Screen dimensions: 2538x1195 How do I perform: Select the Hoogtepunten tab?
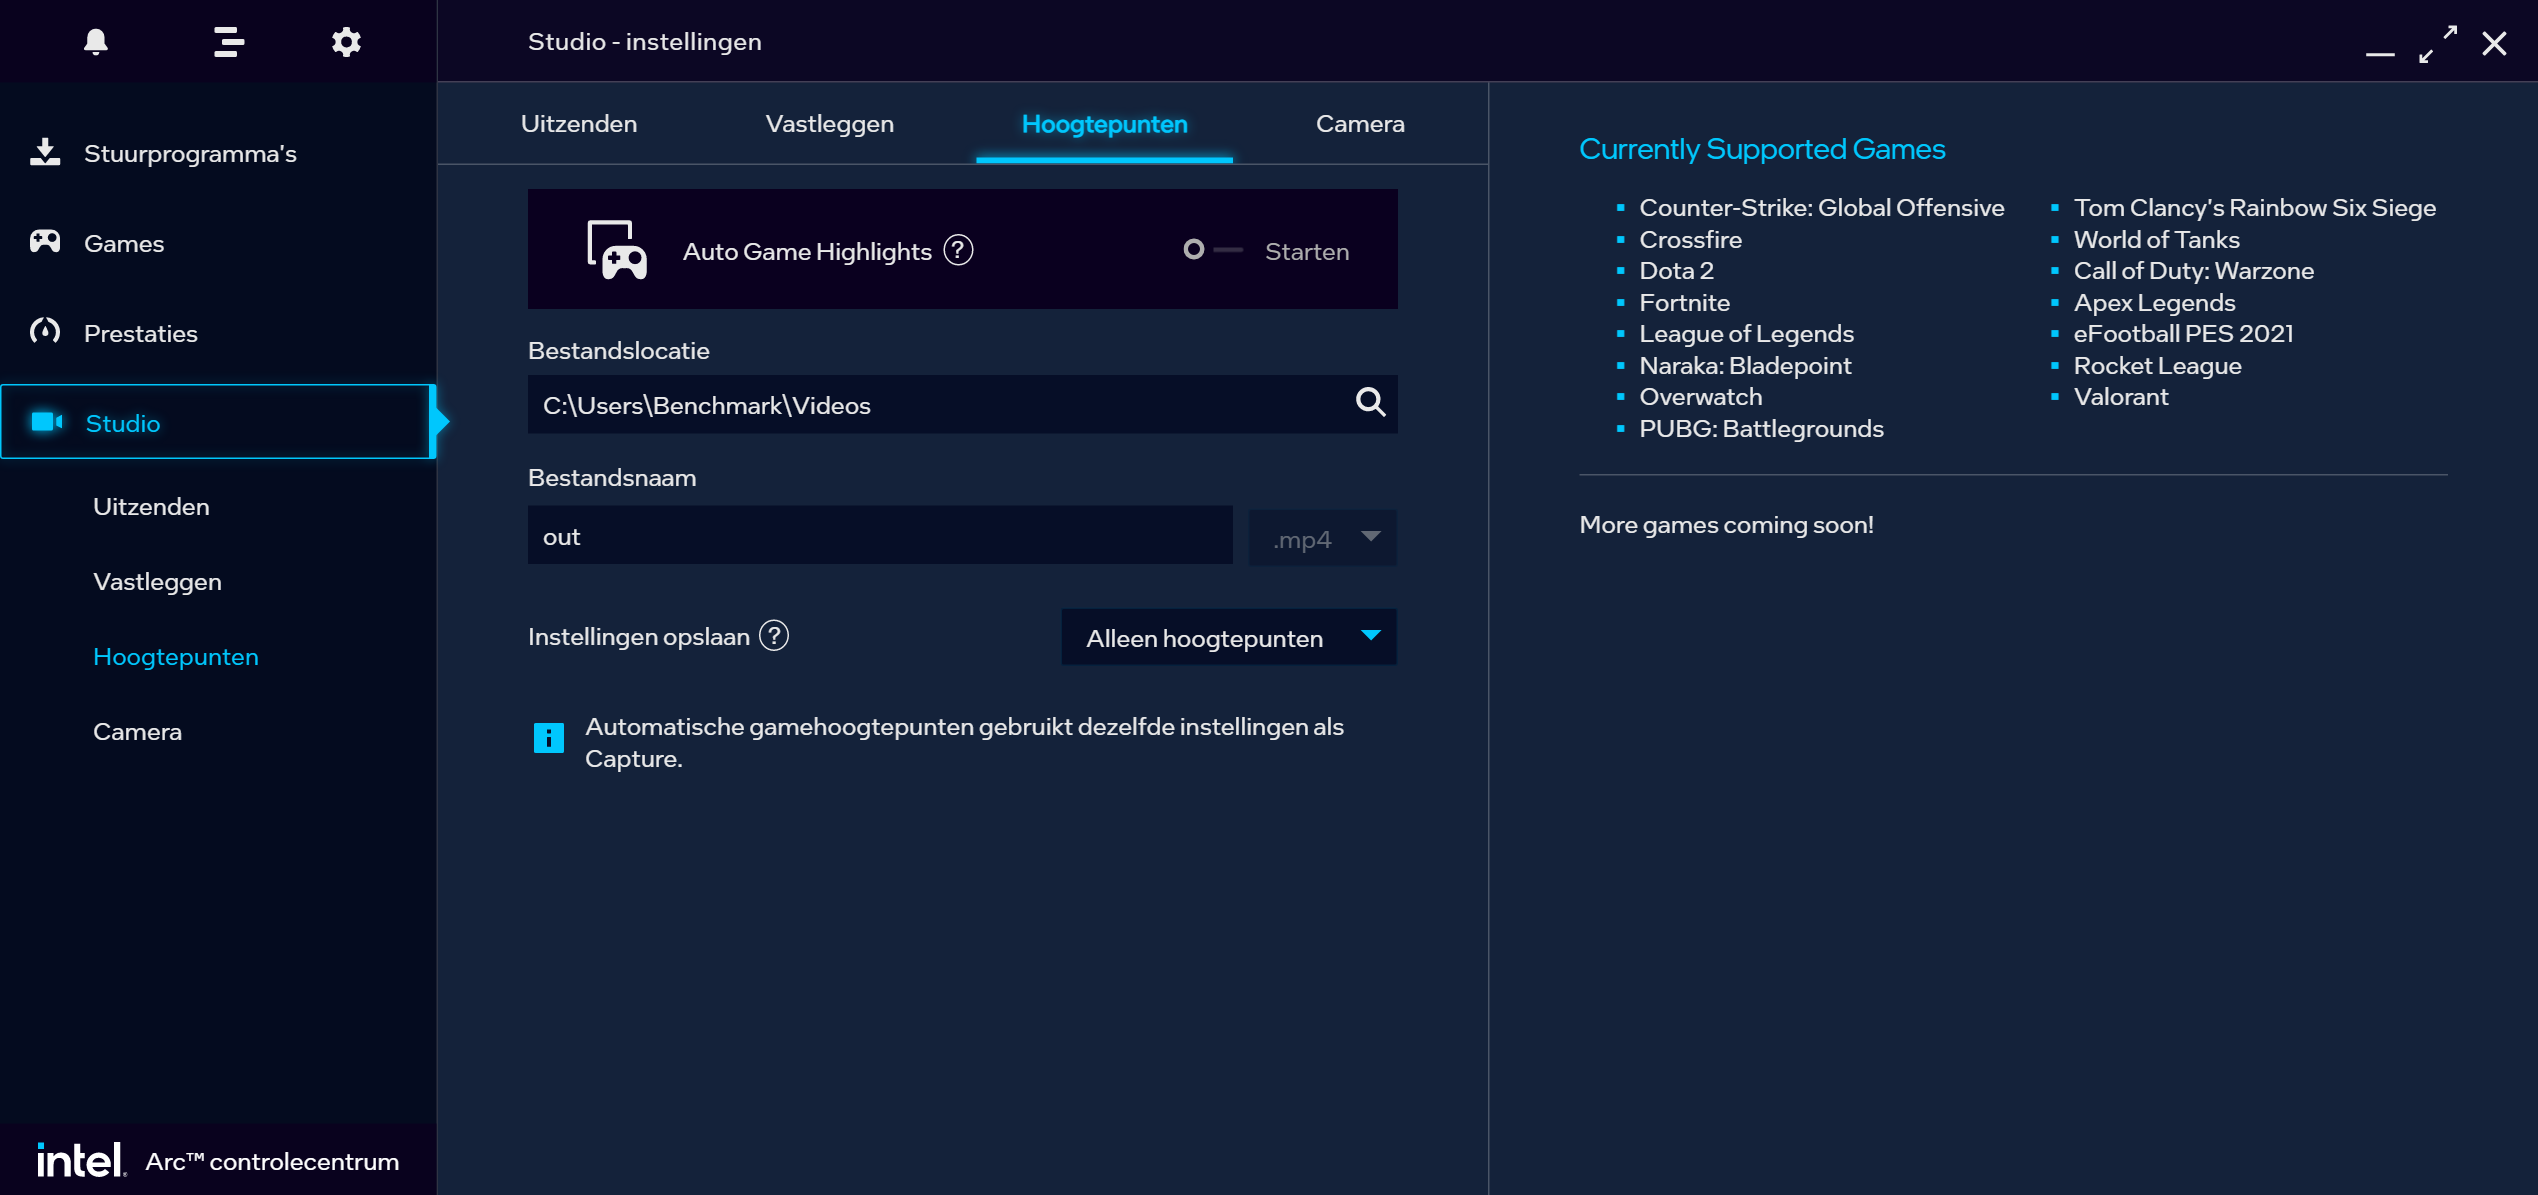click(x=1104, y=124)
